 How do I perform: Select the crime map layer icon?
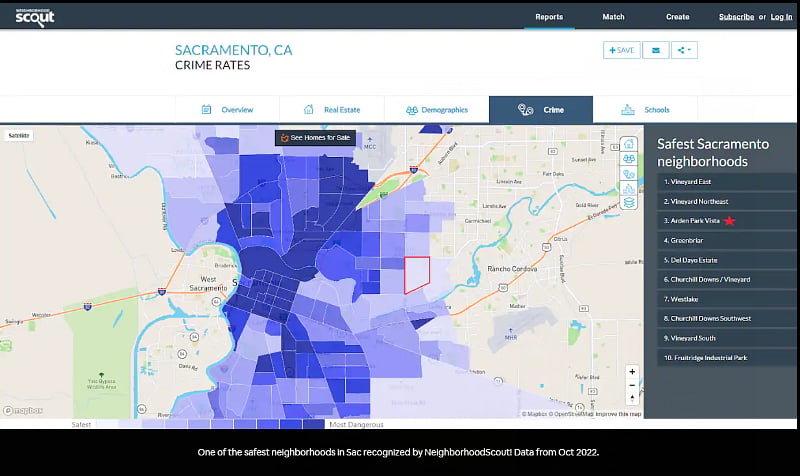[629, 174]
